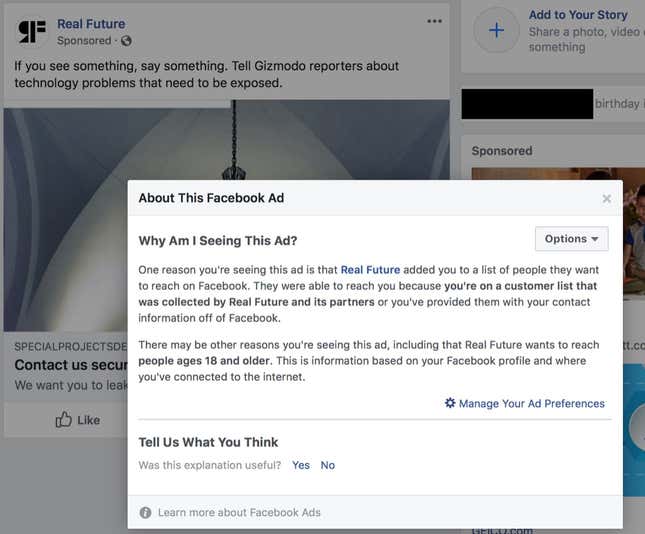Click the post text mentioning Gizmodo reporters
This screenshot has height=534, width=645.
point(206,74)
